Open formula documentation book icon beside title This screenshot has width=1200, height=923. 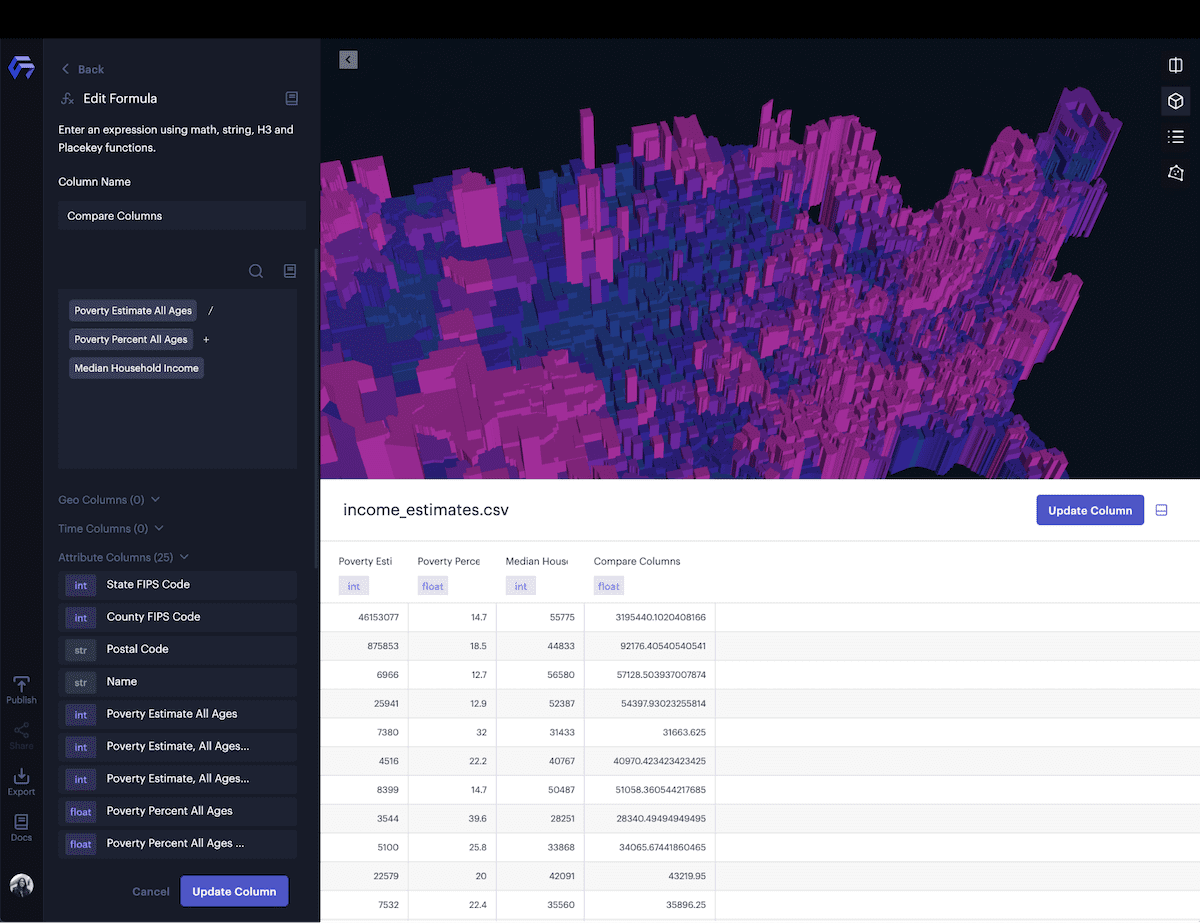(291, 98)
